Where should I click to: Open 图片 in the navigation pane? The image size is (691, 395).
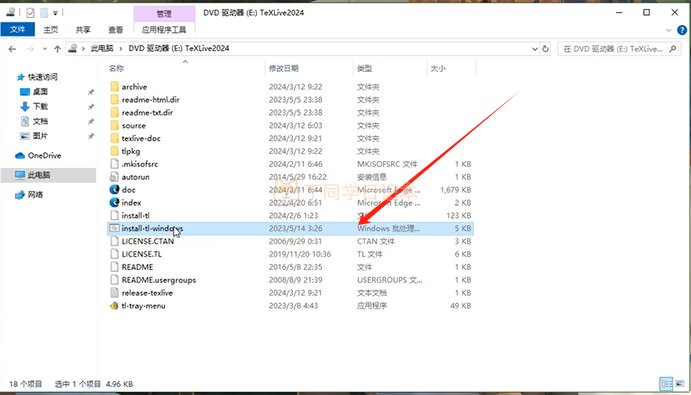(40, 136)
